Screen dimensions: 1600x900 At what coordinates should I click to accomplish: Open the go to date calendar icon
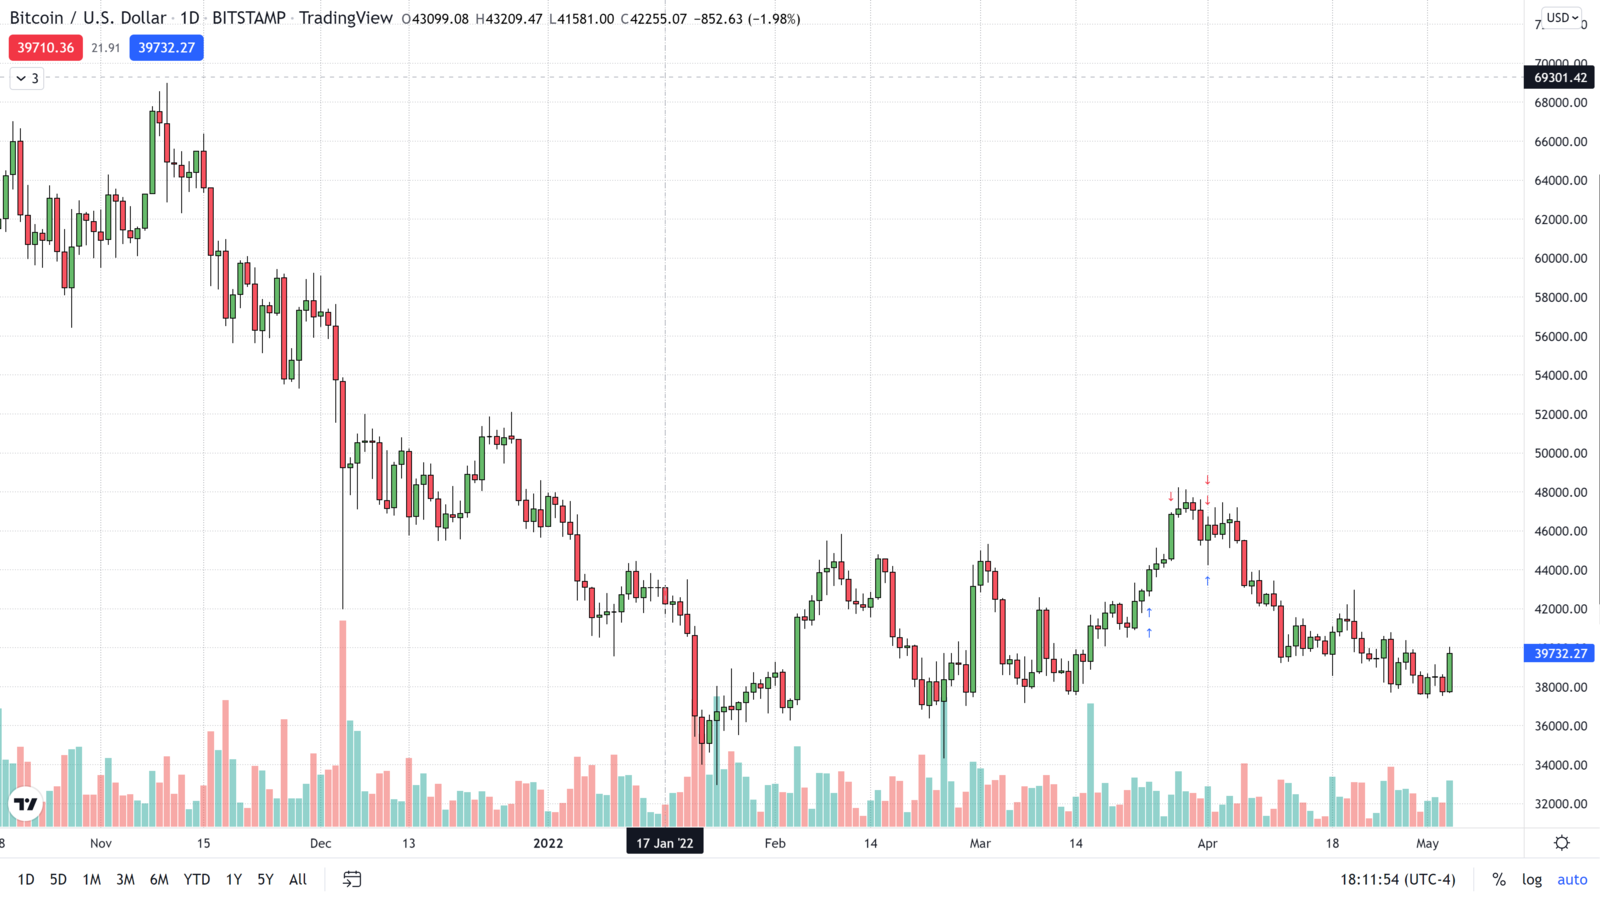coord(352,879)
